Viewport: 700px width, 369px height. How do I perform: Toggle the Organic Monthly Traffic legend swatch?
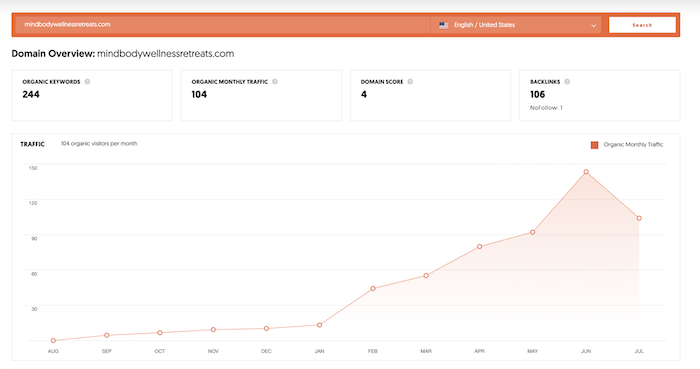pos(594,145)
